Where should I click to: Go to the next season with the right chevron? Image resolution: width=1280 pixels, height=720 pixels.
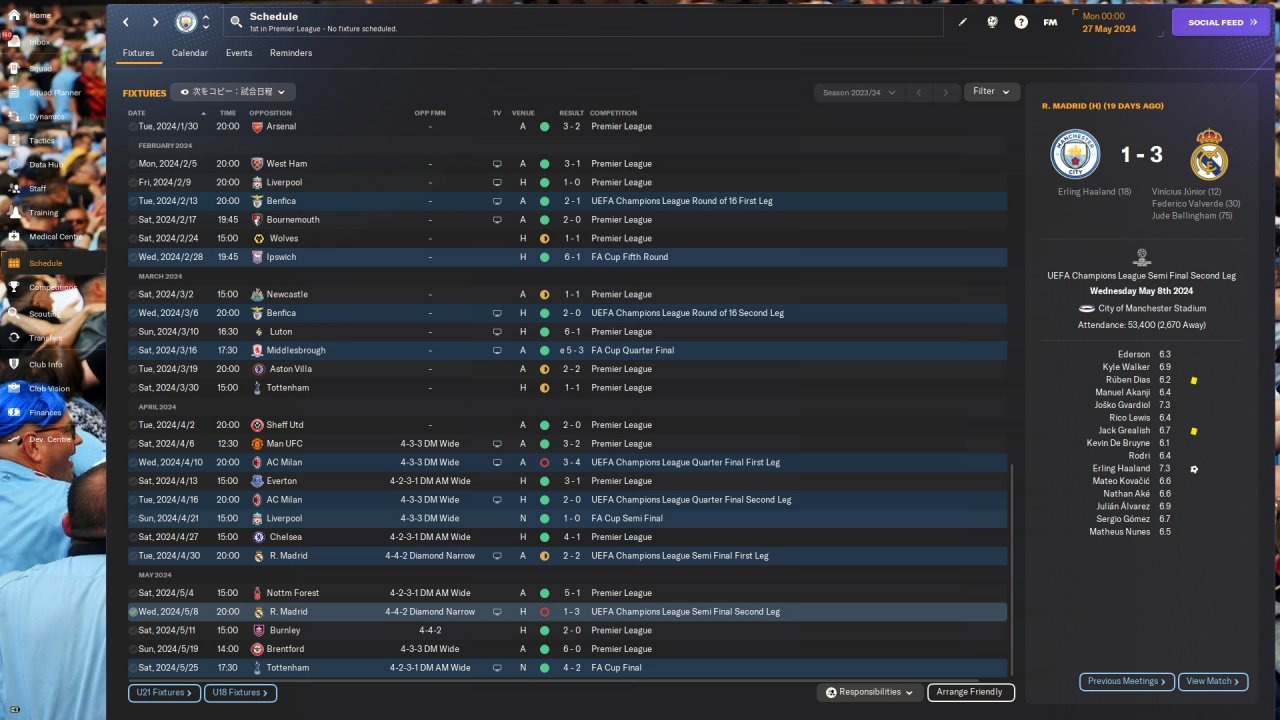click(946, 93)
